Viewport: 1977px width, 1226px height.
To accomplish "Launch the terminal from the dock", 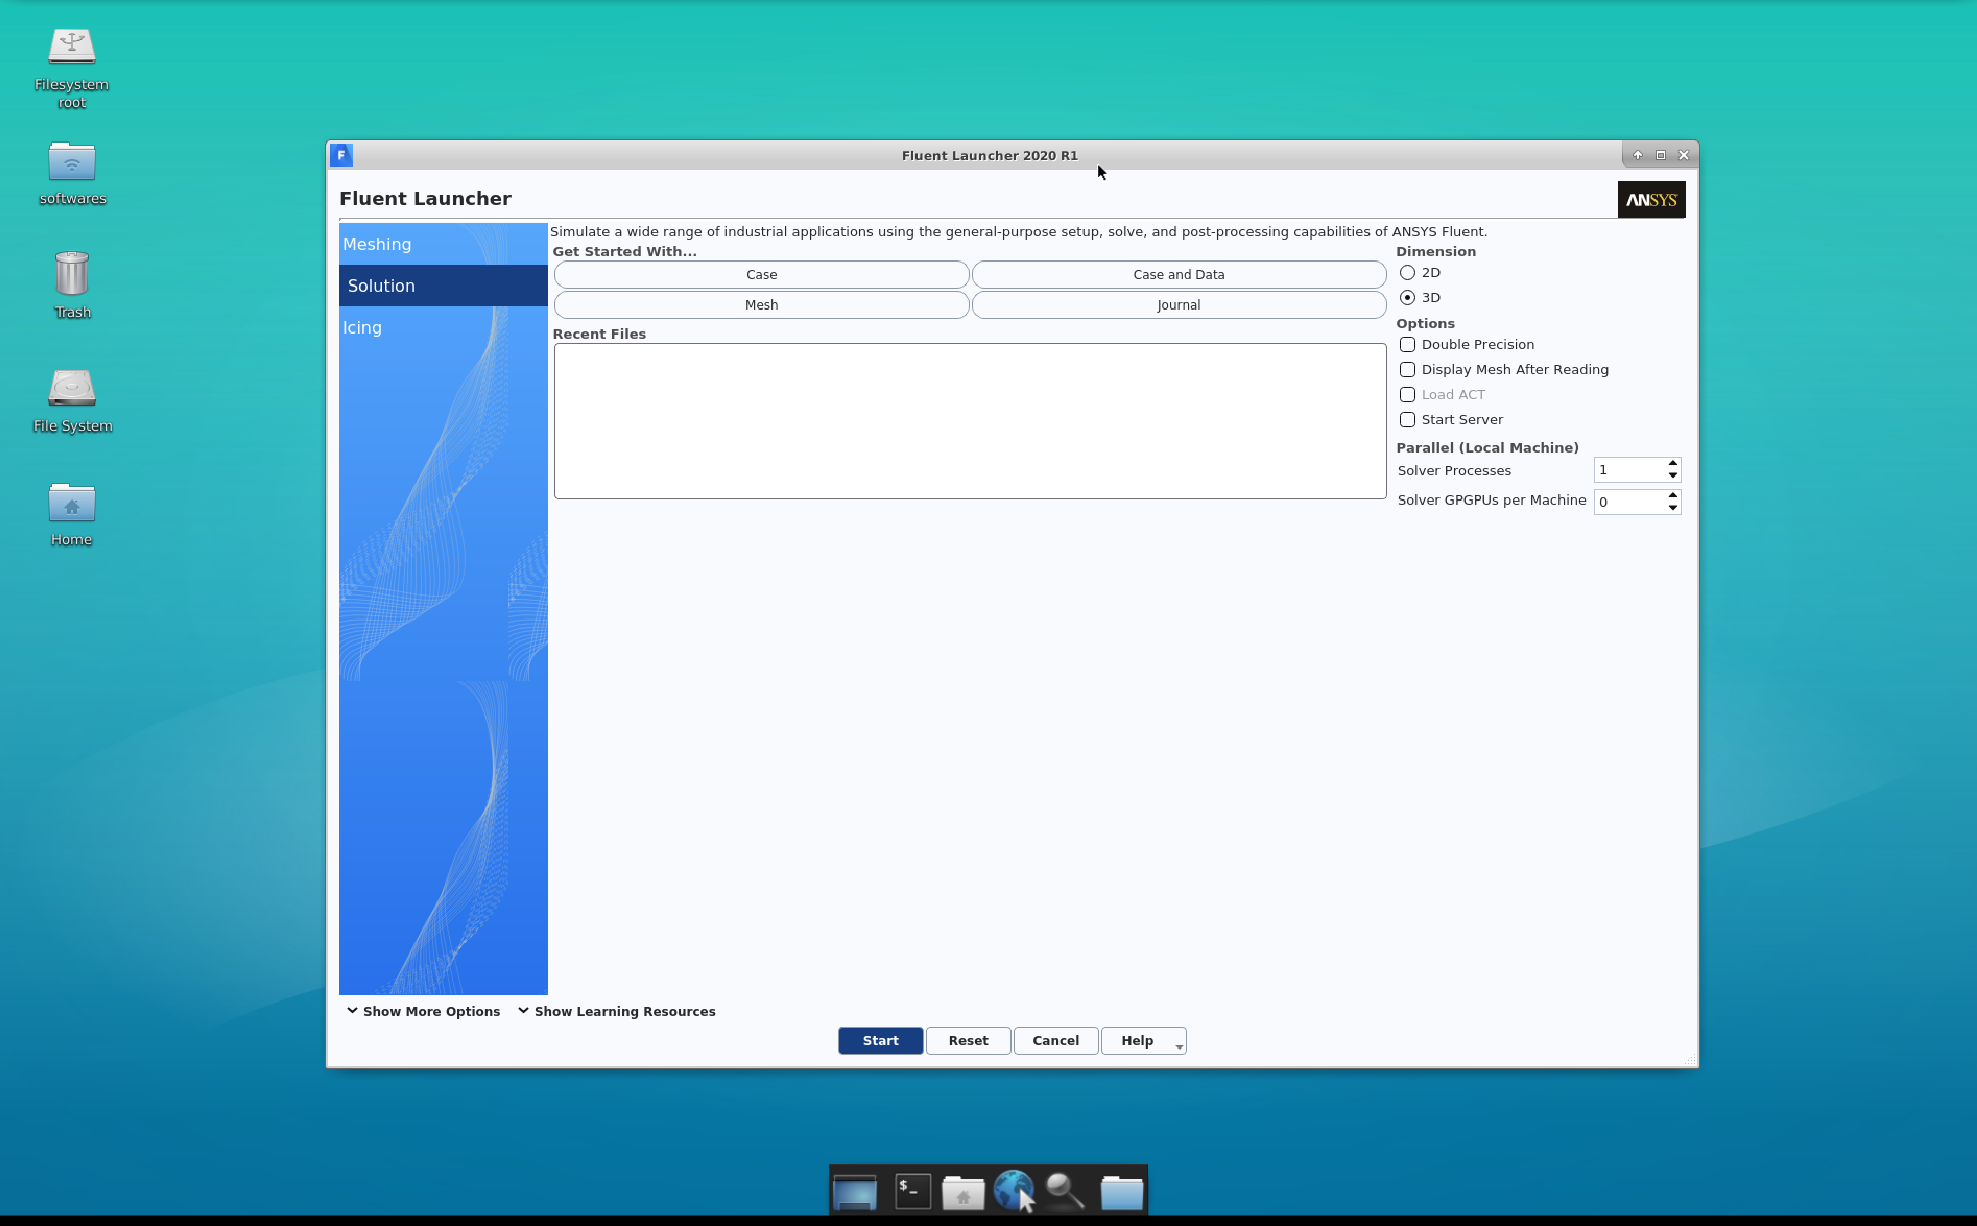I will click(x=912, y=1191).
